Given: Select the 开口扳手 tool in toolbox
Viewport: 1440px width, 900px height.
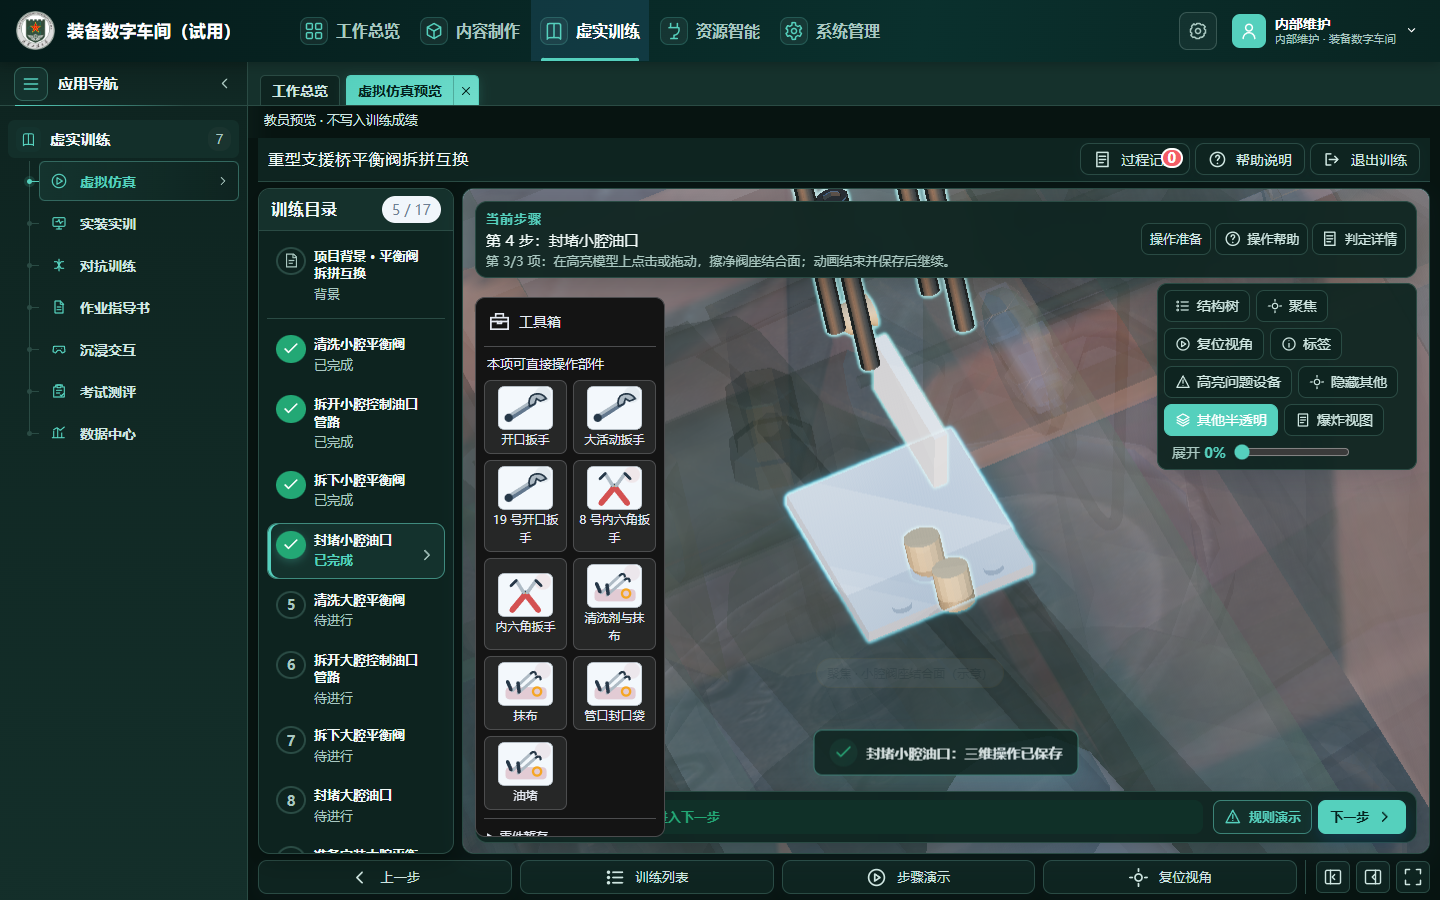Looking at the screenshot, I should 525,416.
